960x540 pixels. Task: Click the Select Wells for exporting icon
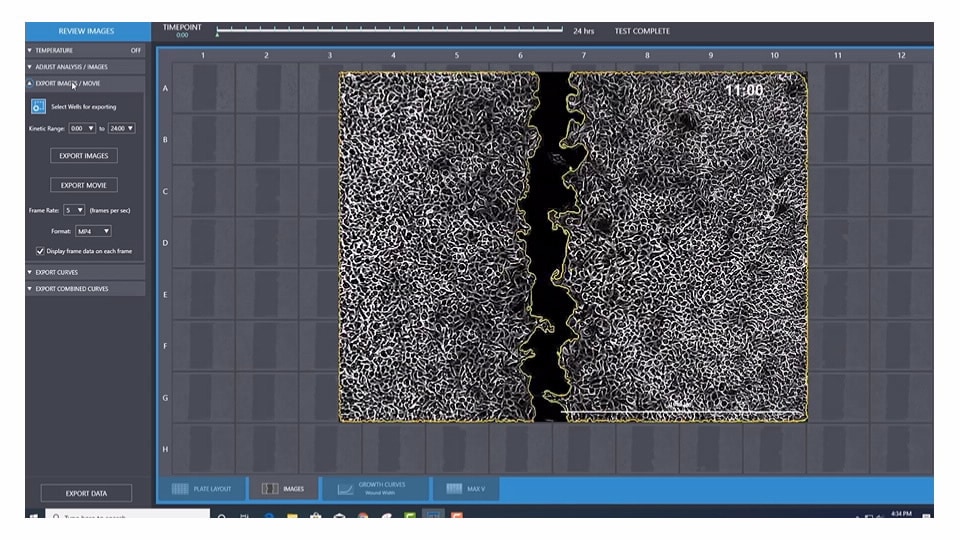[x=39, y=106]
